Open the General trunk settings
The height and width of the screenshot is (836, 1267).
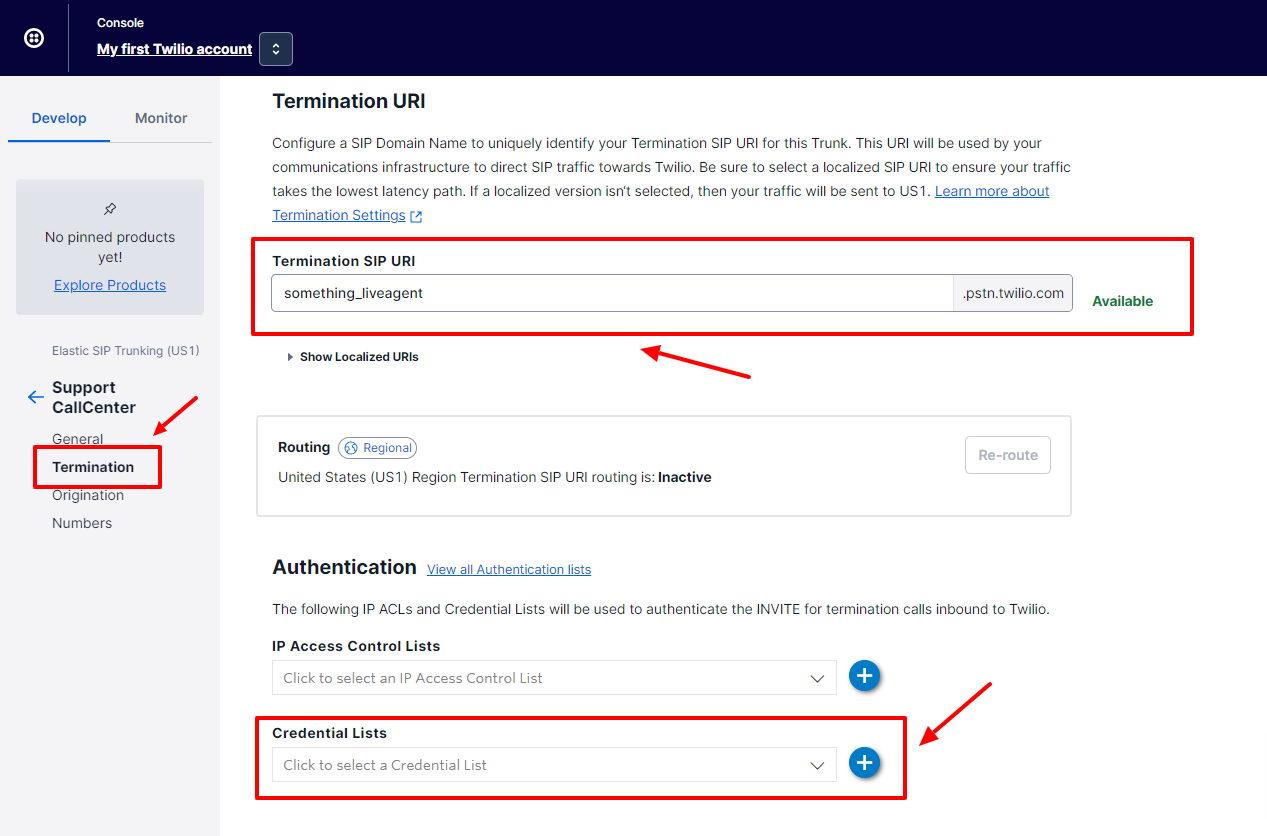click(77, 439)
